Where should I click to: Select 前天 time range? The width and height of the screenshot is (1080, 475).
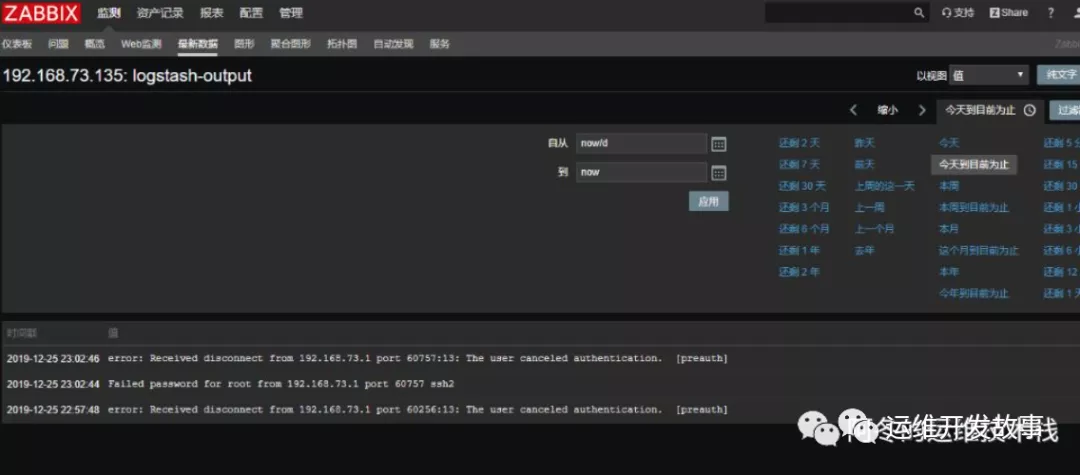click(x=864, y=165)
